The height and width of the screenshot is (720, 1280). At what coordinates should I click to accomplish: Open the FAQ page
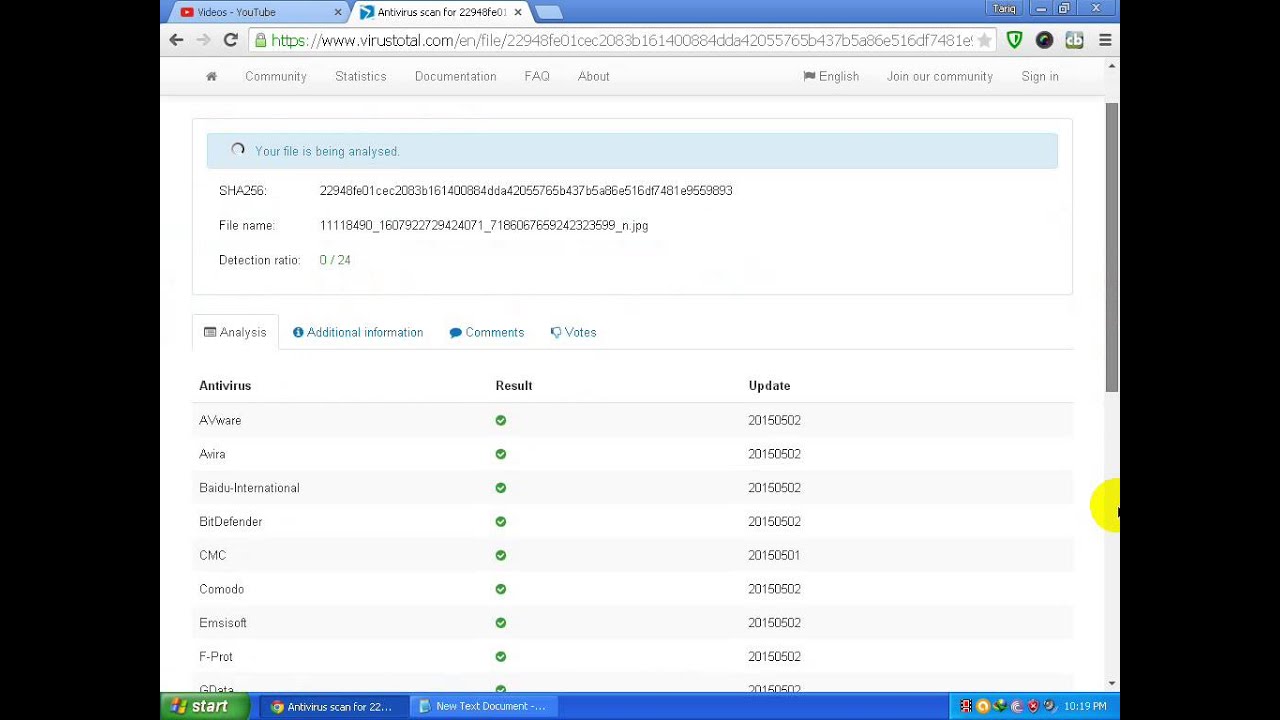[x=537, y=76]
